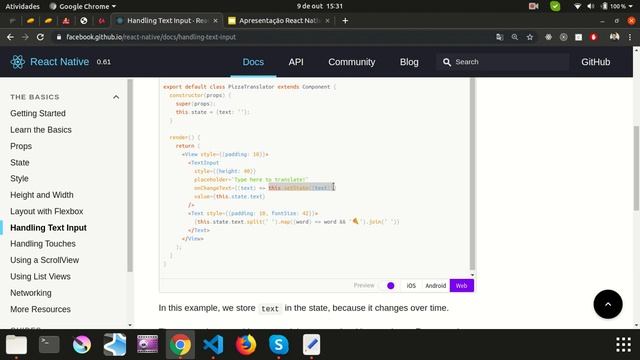Viewport: 640px width, 360px height.
Task: Open the text editor pencil icon in the dock
Action: [x=311, y=345]
